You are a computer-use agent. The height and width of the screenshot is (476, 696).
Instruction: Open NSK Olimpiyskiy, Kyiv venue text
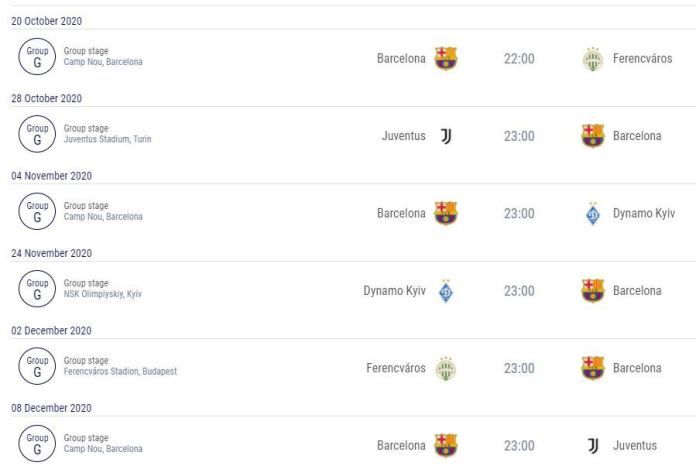[x=103, y=294]
